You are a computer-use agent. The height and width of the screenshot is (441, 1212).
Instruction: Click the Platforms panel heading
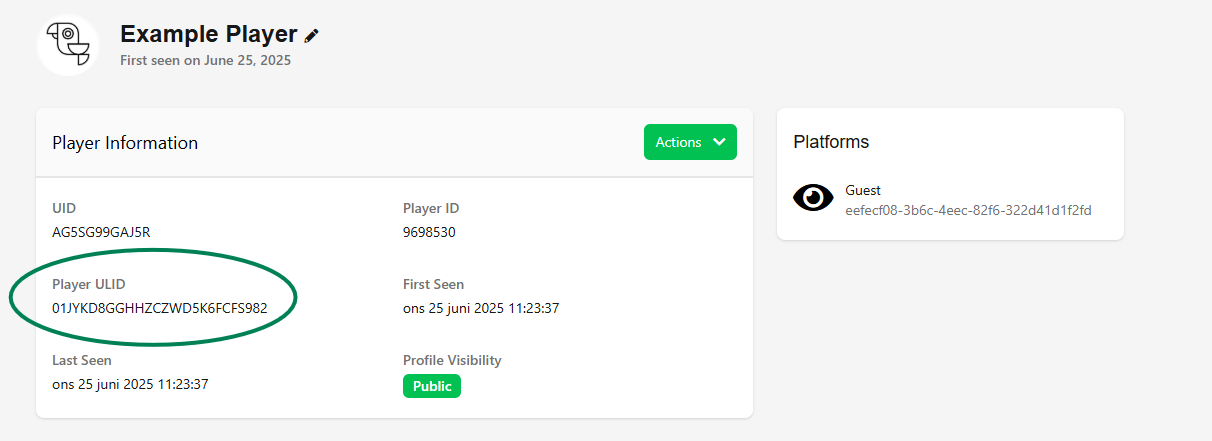831,142
